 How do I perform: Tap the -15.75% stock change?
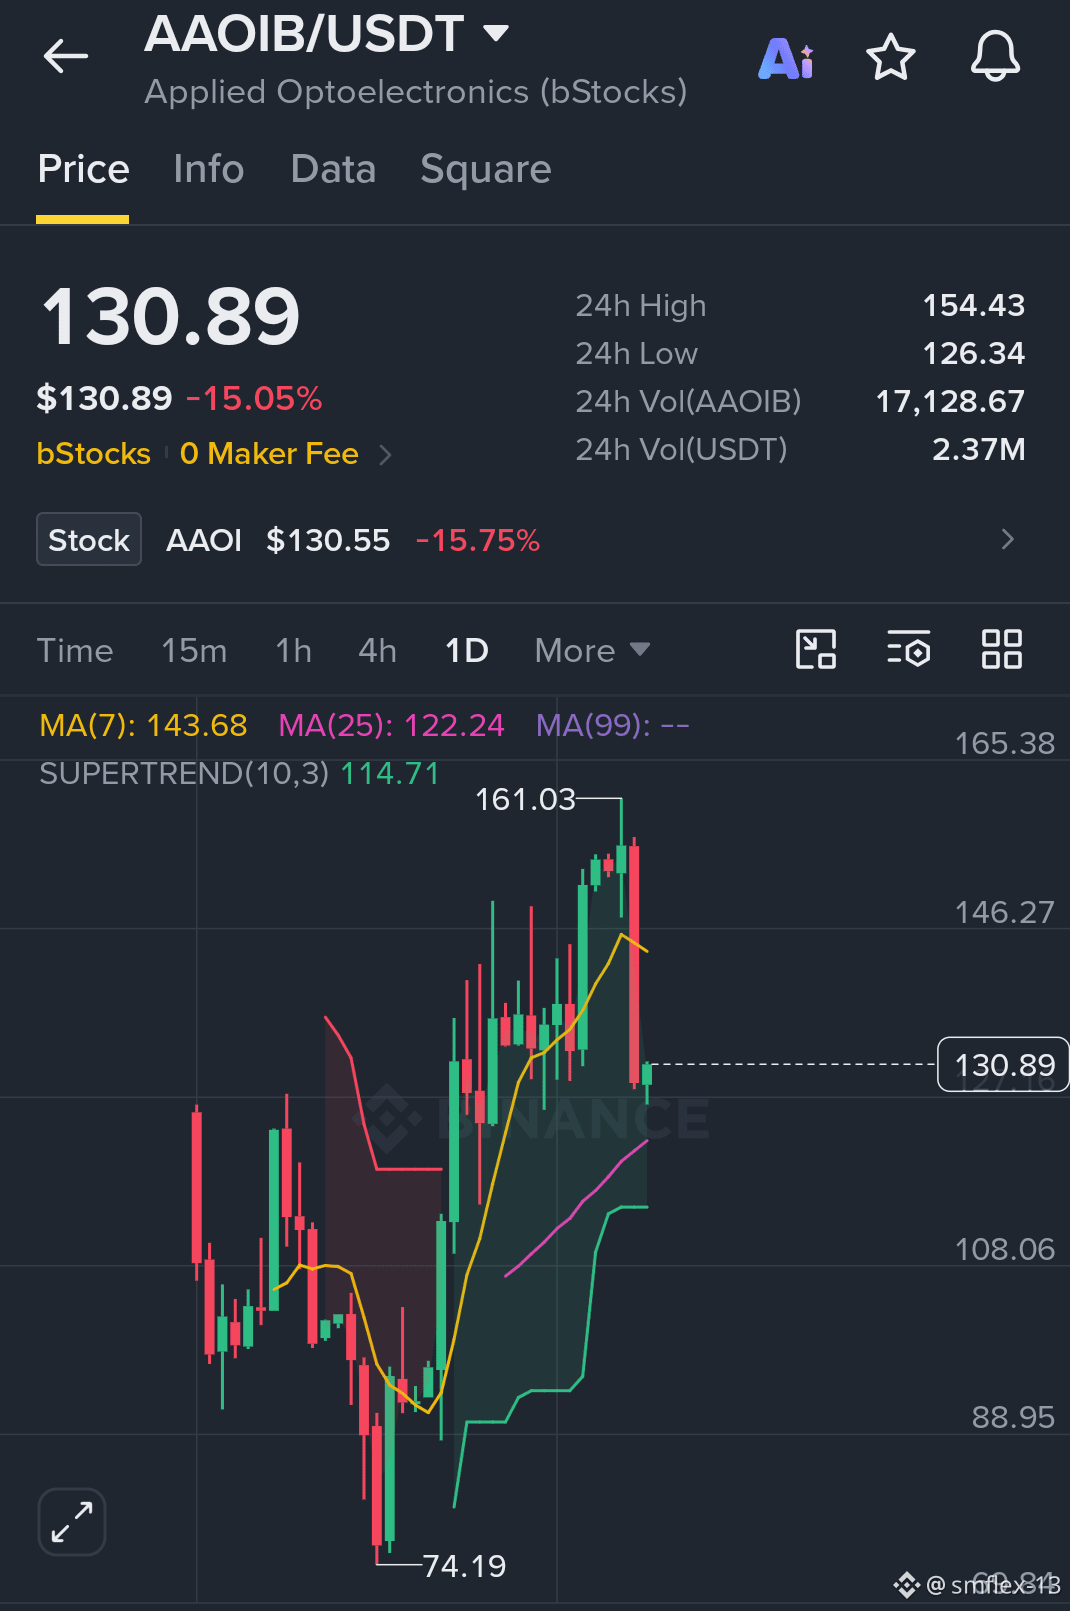[x=478, y=541]
